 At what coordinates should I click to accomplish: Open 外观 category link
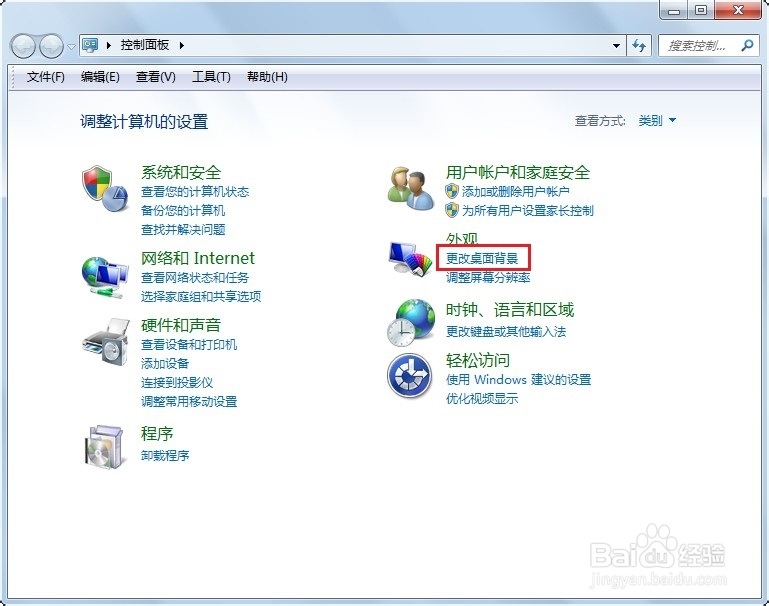click(x=461, y=238)
